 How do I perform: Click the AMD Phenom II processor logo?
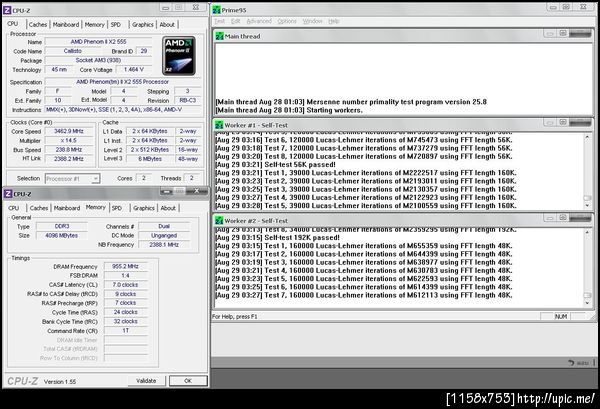pyautogui.click(x=179, y=56)
